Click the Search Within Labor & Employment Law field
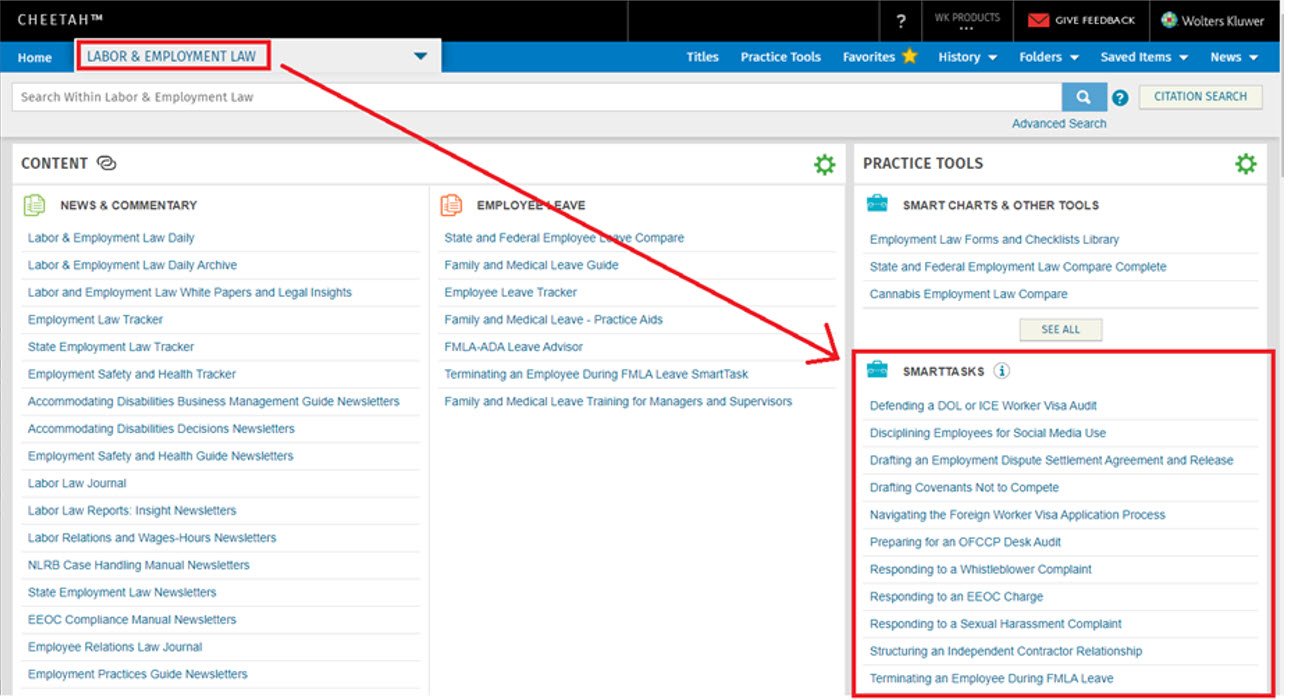This screenshot has width=1289, height=700. [x=535, y=97]
